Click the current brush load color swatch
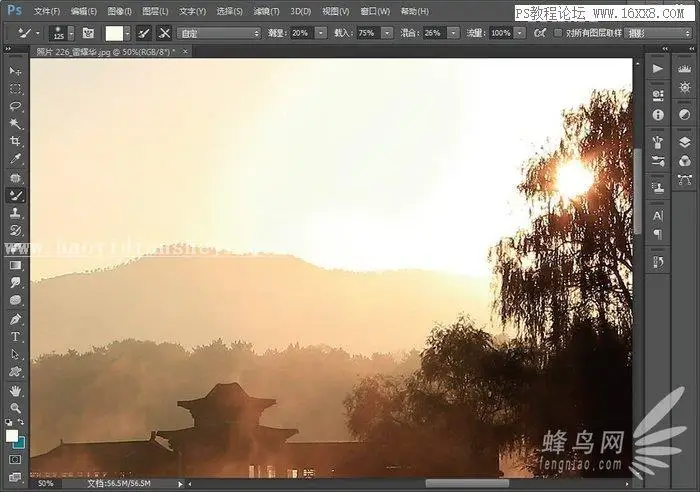 (x=114, y=33)
